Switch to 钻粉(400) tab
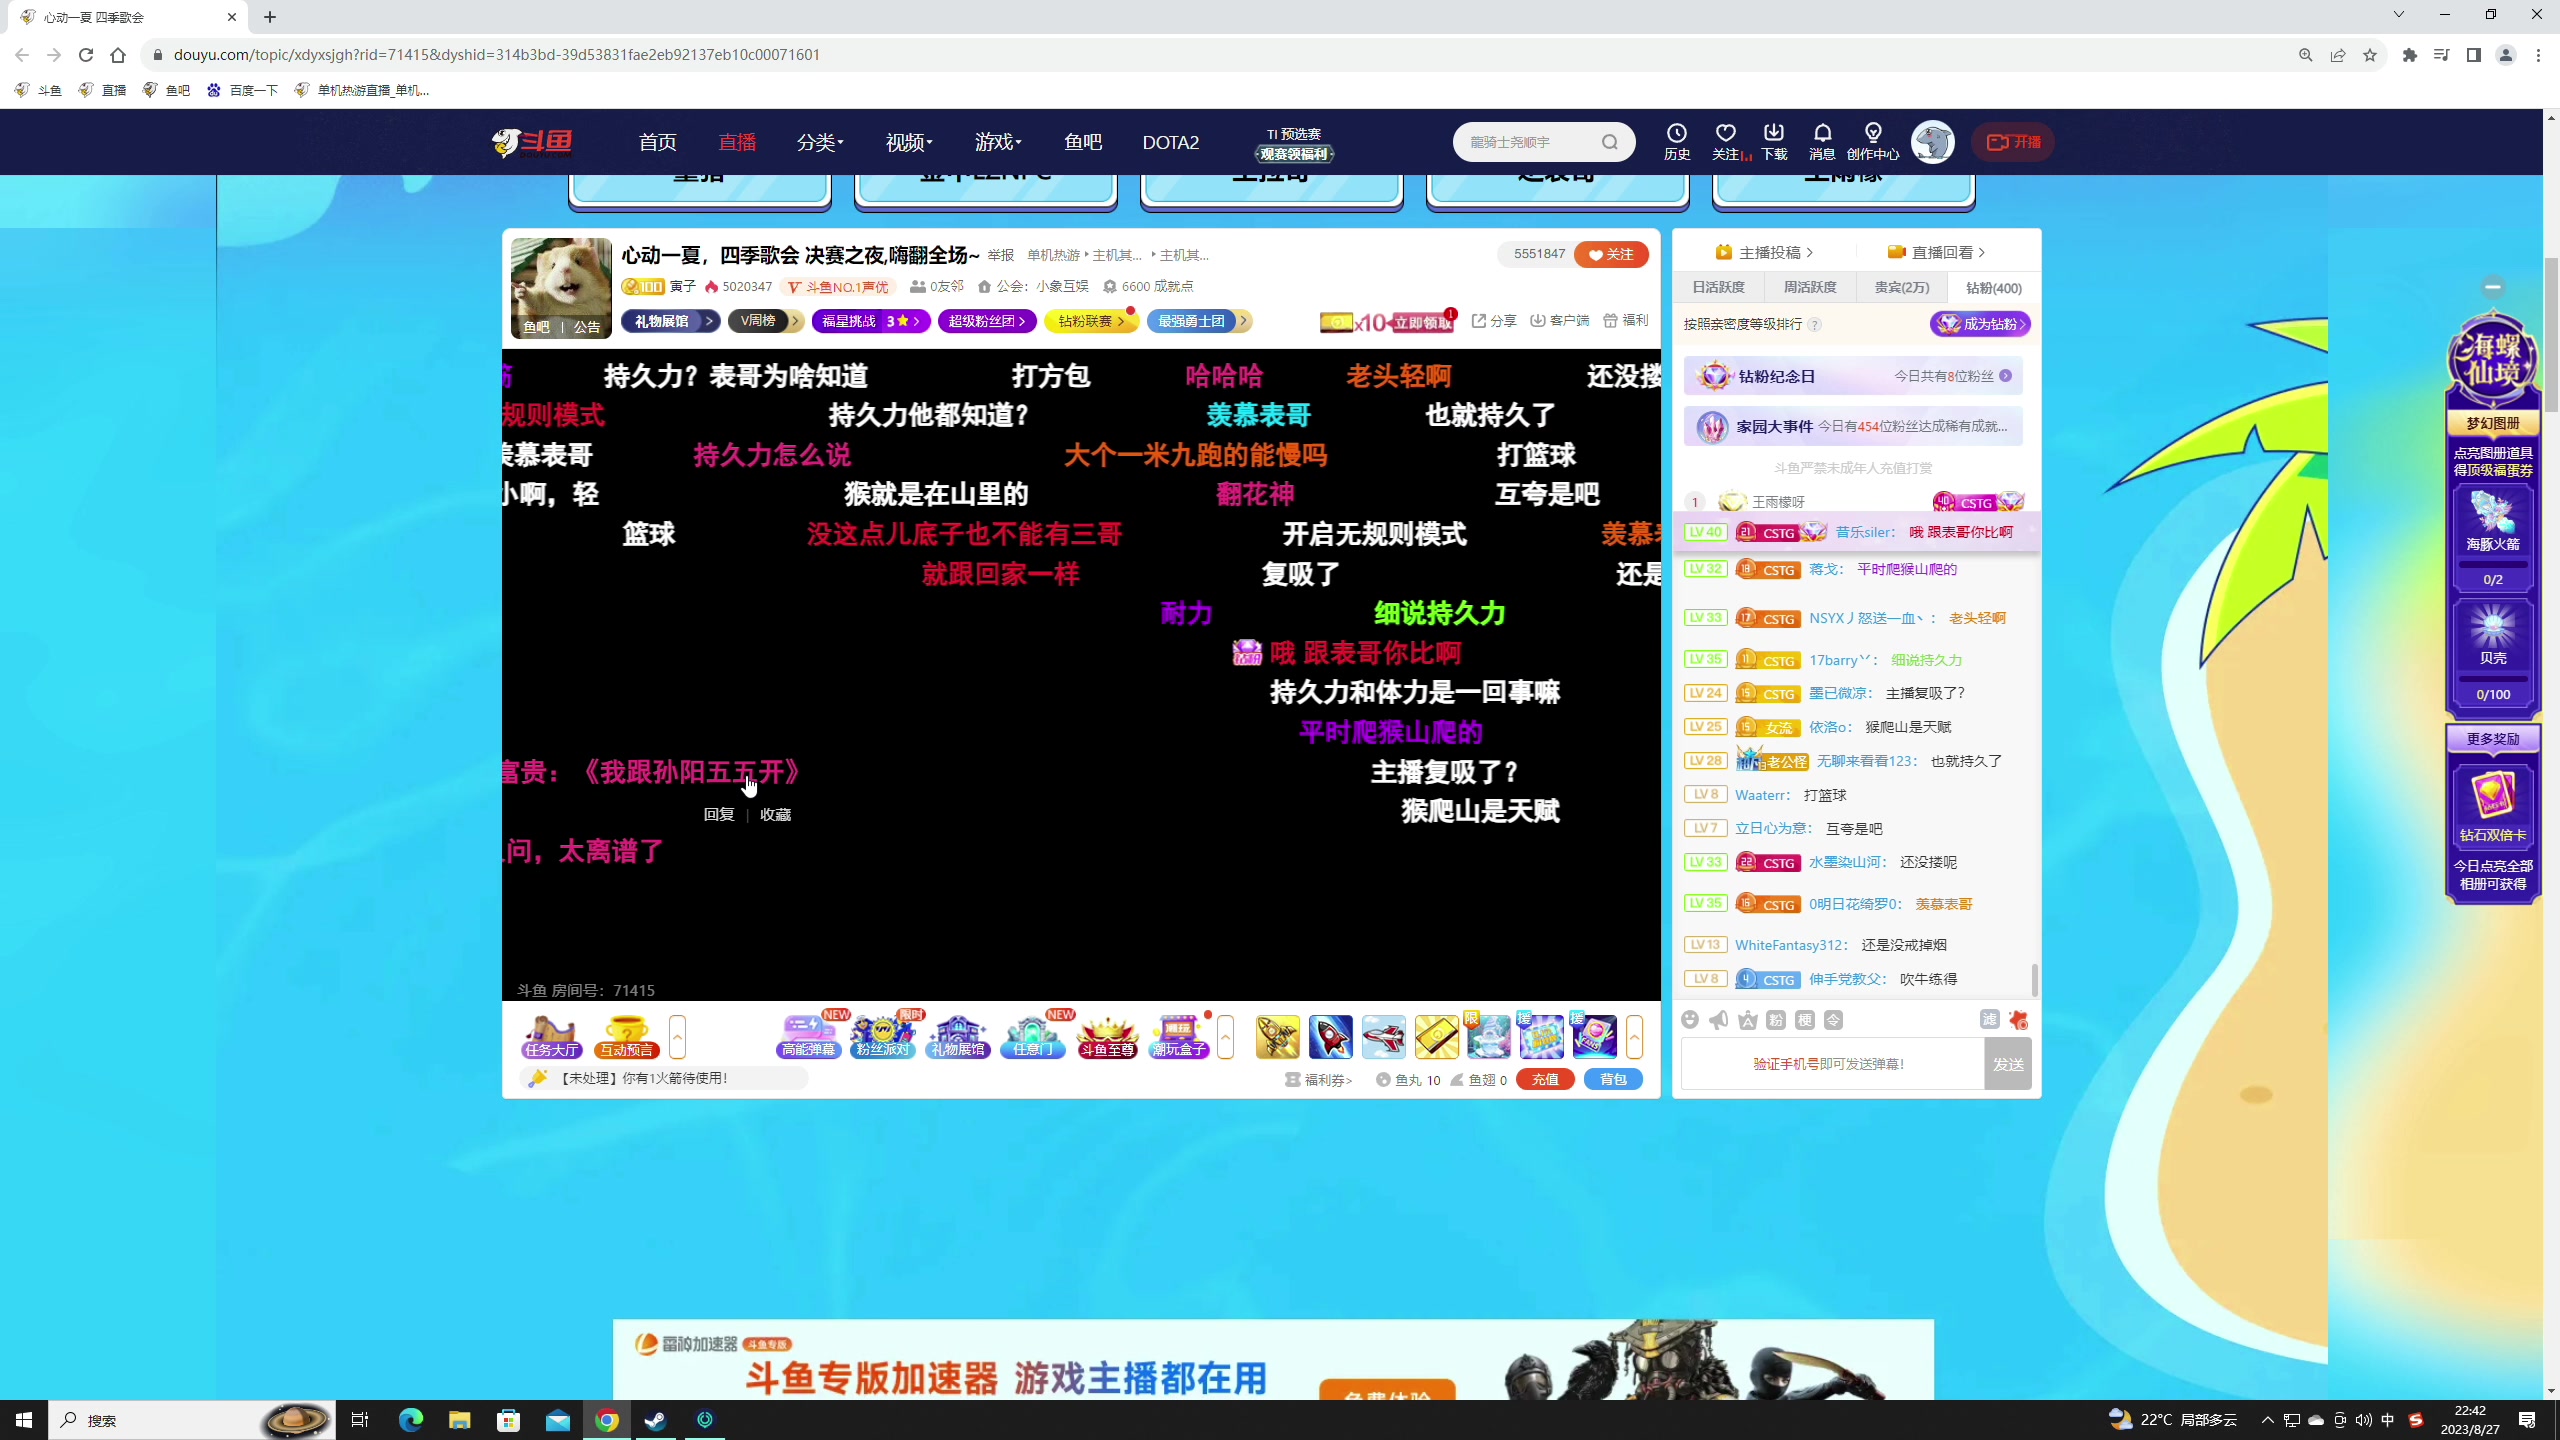The image size is (2560, 1440). (1994, 288)
